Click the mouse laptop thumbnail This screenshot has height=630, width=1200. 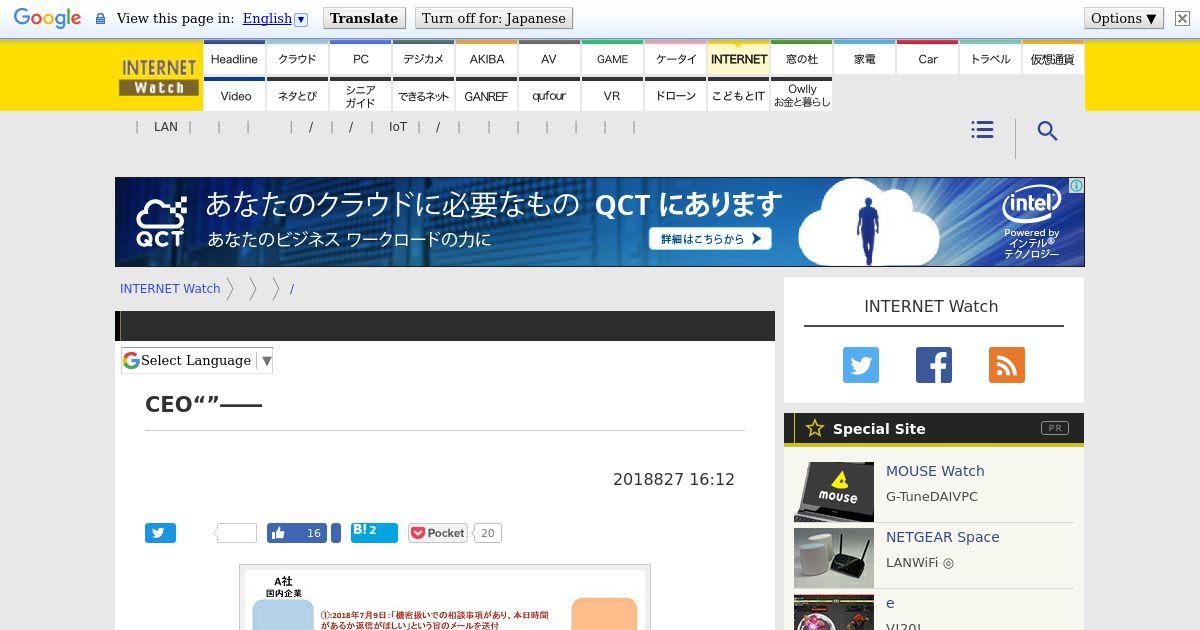click(x=834, y=491)
